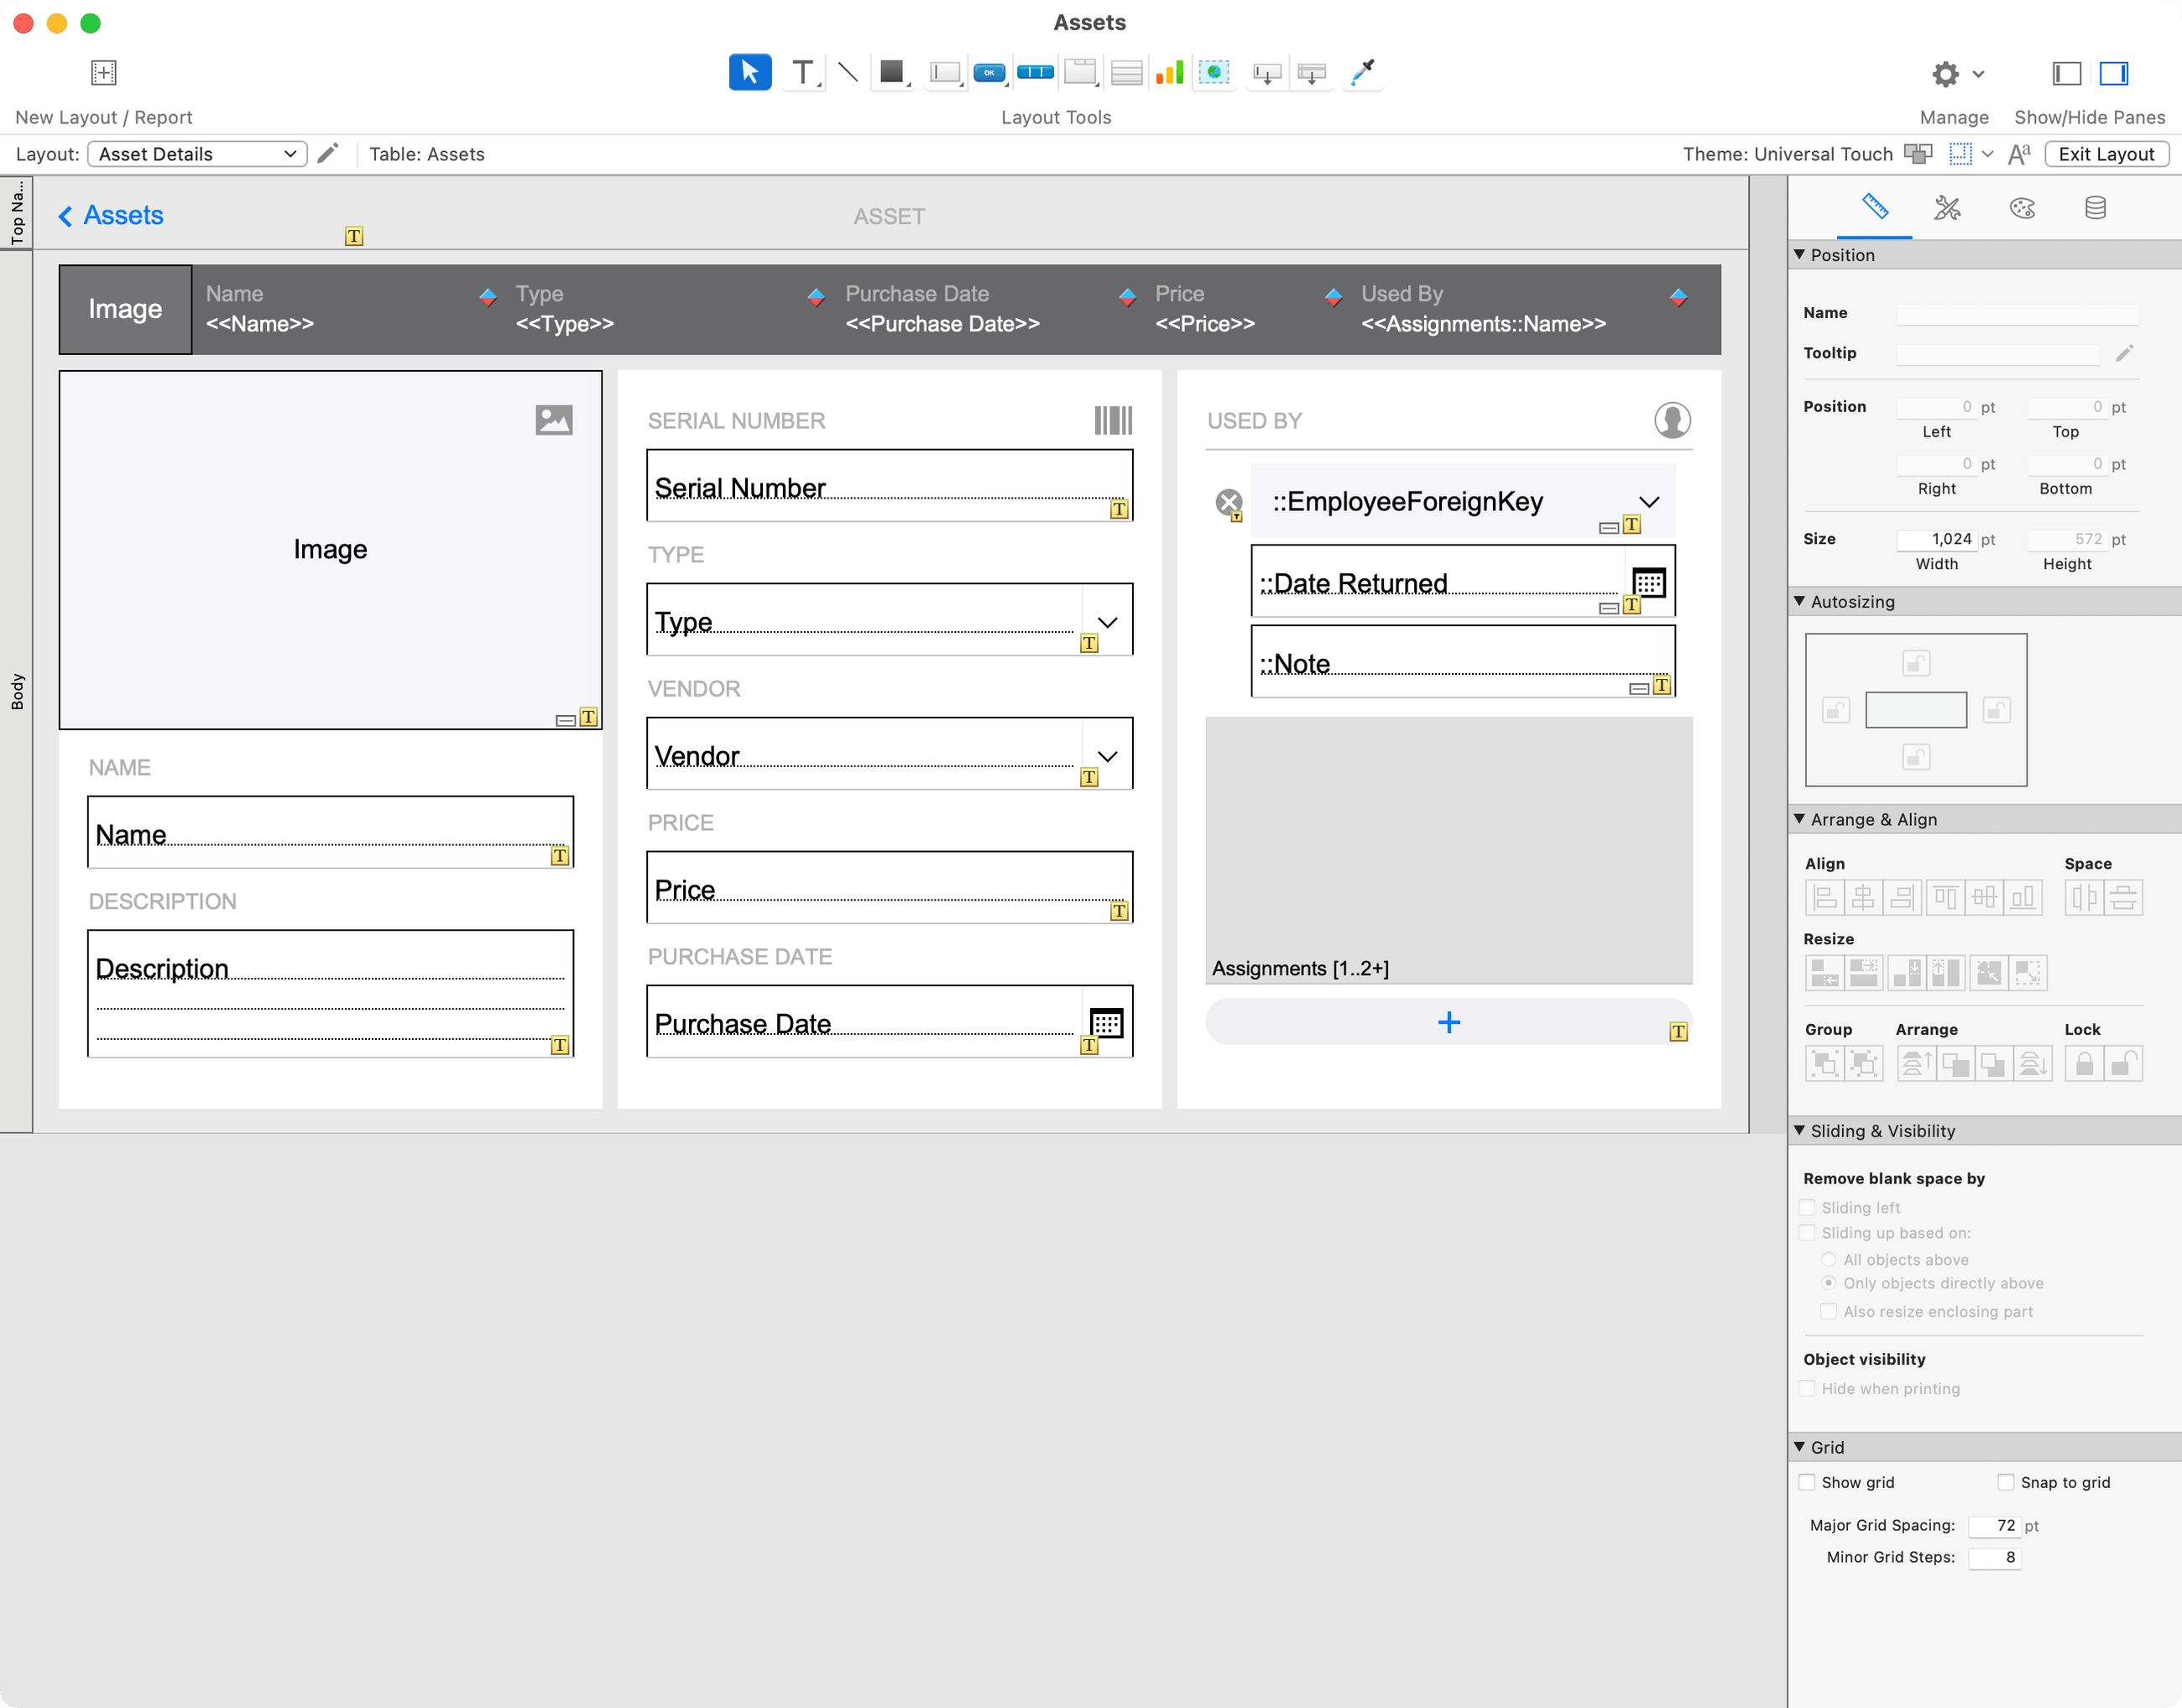Select the Line drawing tool
This screenshot has width=2182, height=1708.
(x=848, y=72)
